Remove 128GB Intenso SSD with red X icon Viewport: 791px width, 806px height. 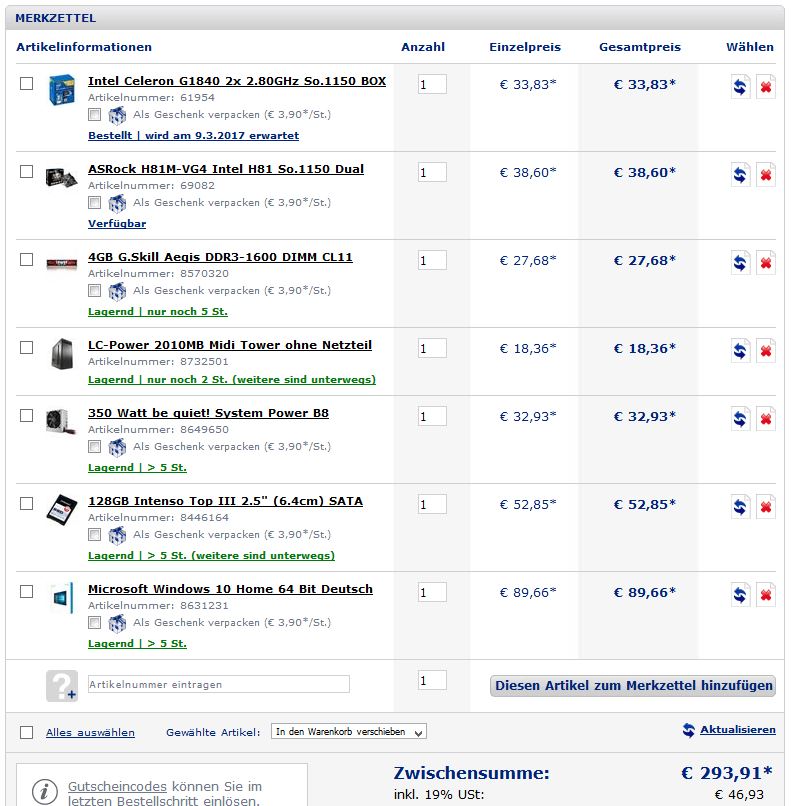tap(766, 507)
